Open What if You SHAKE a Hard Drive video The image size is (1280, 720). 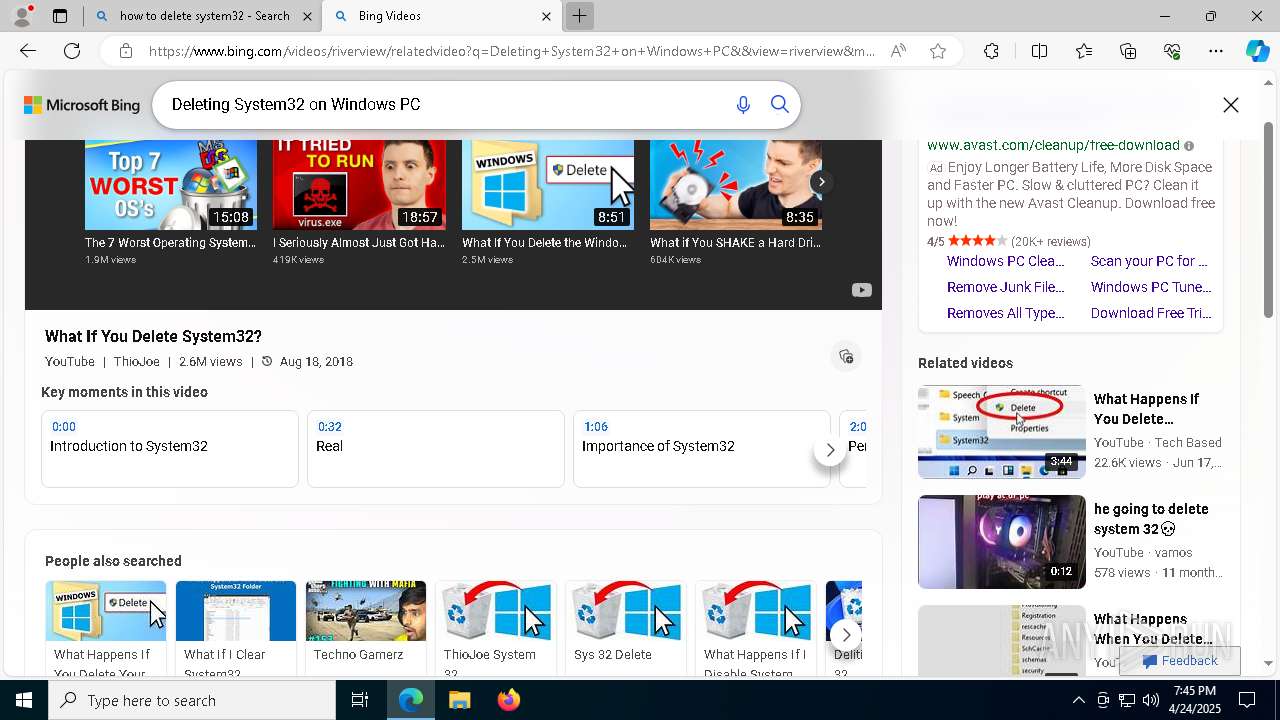click(x=736, y=185)
